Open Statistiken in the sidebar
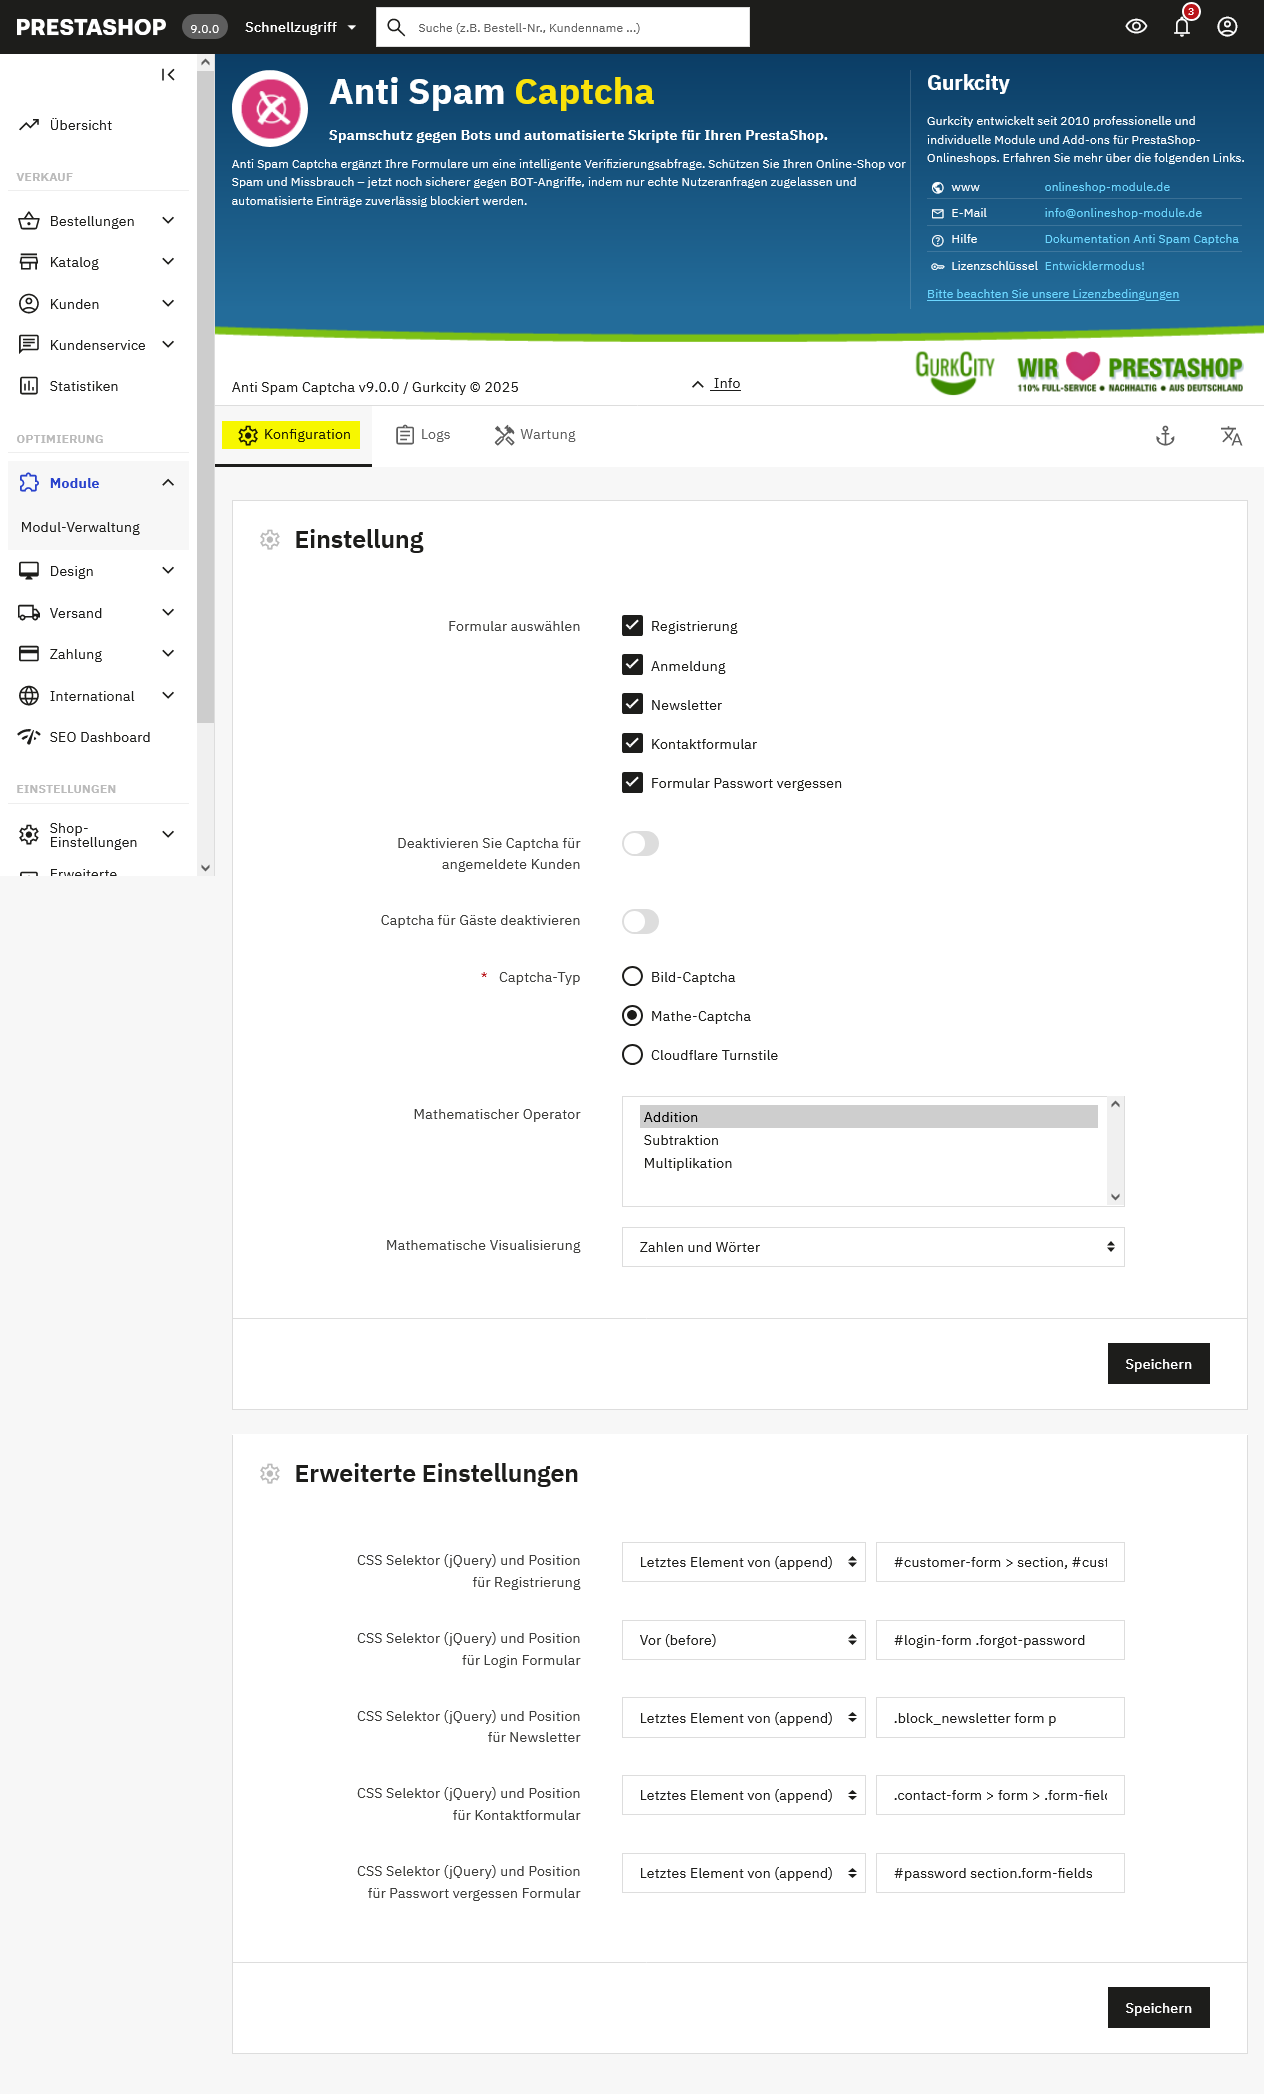 click(84, 386)
